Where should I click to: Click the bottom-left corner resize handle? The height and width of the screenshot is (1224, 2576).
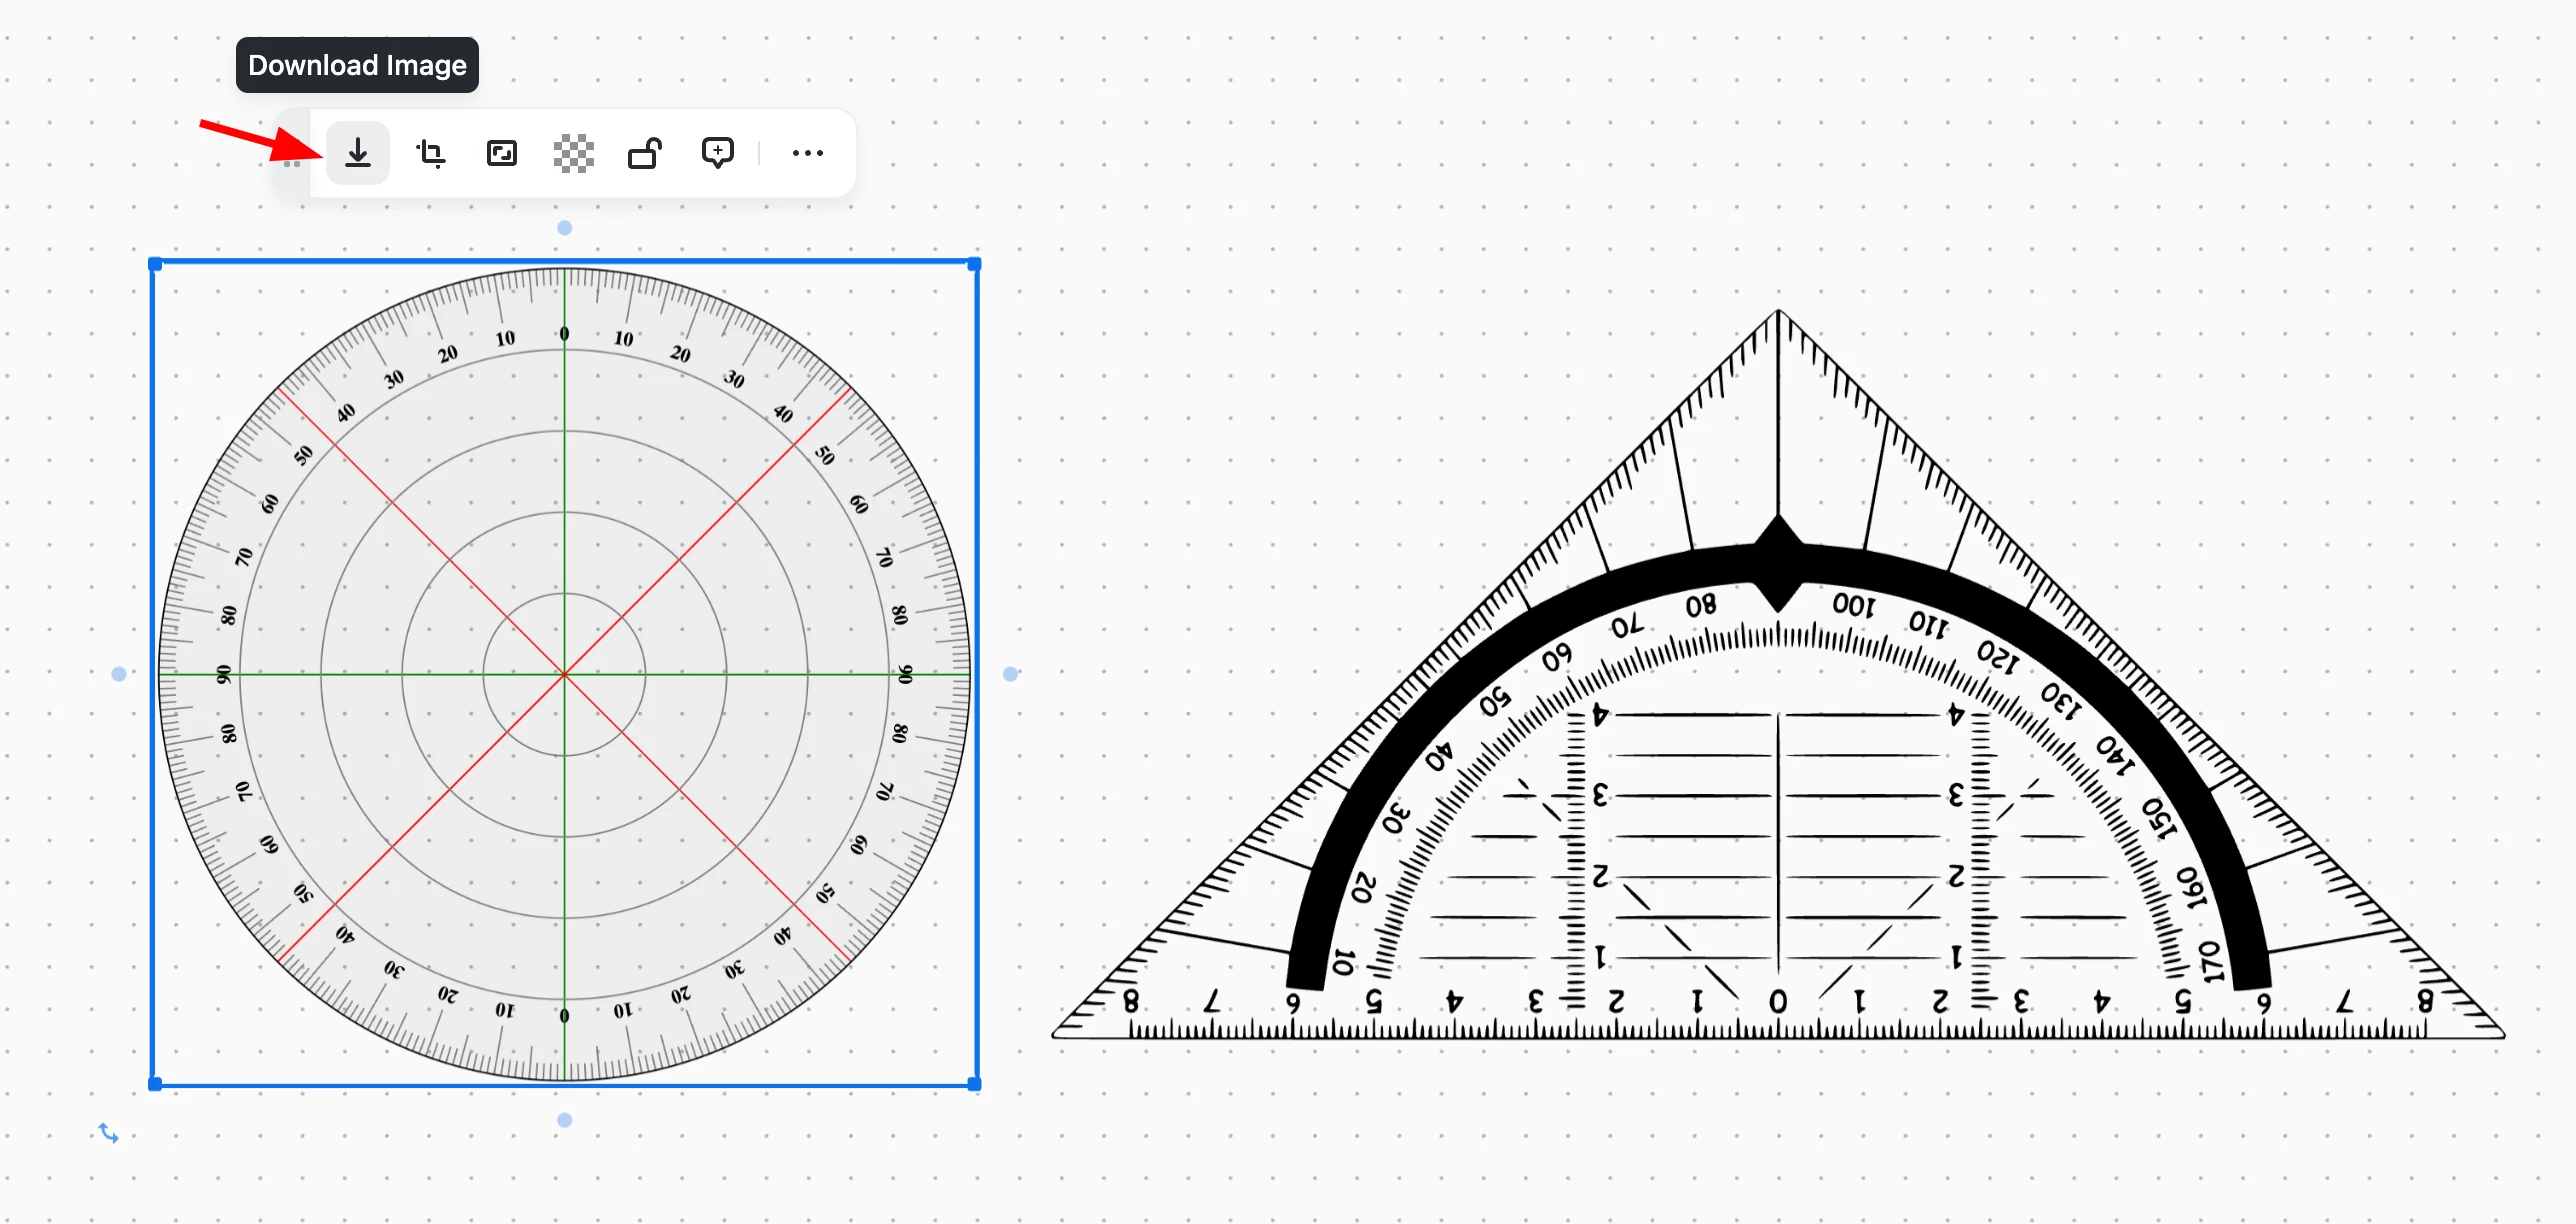click(155, 1084)
